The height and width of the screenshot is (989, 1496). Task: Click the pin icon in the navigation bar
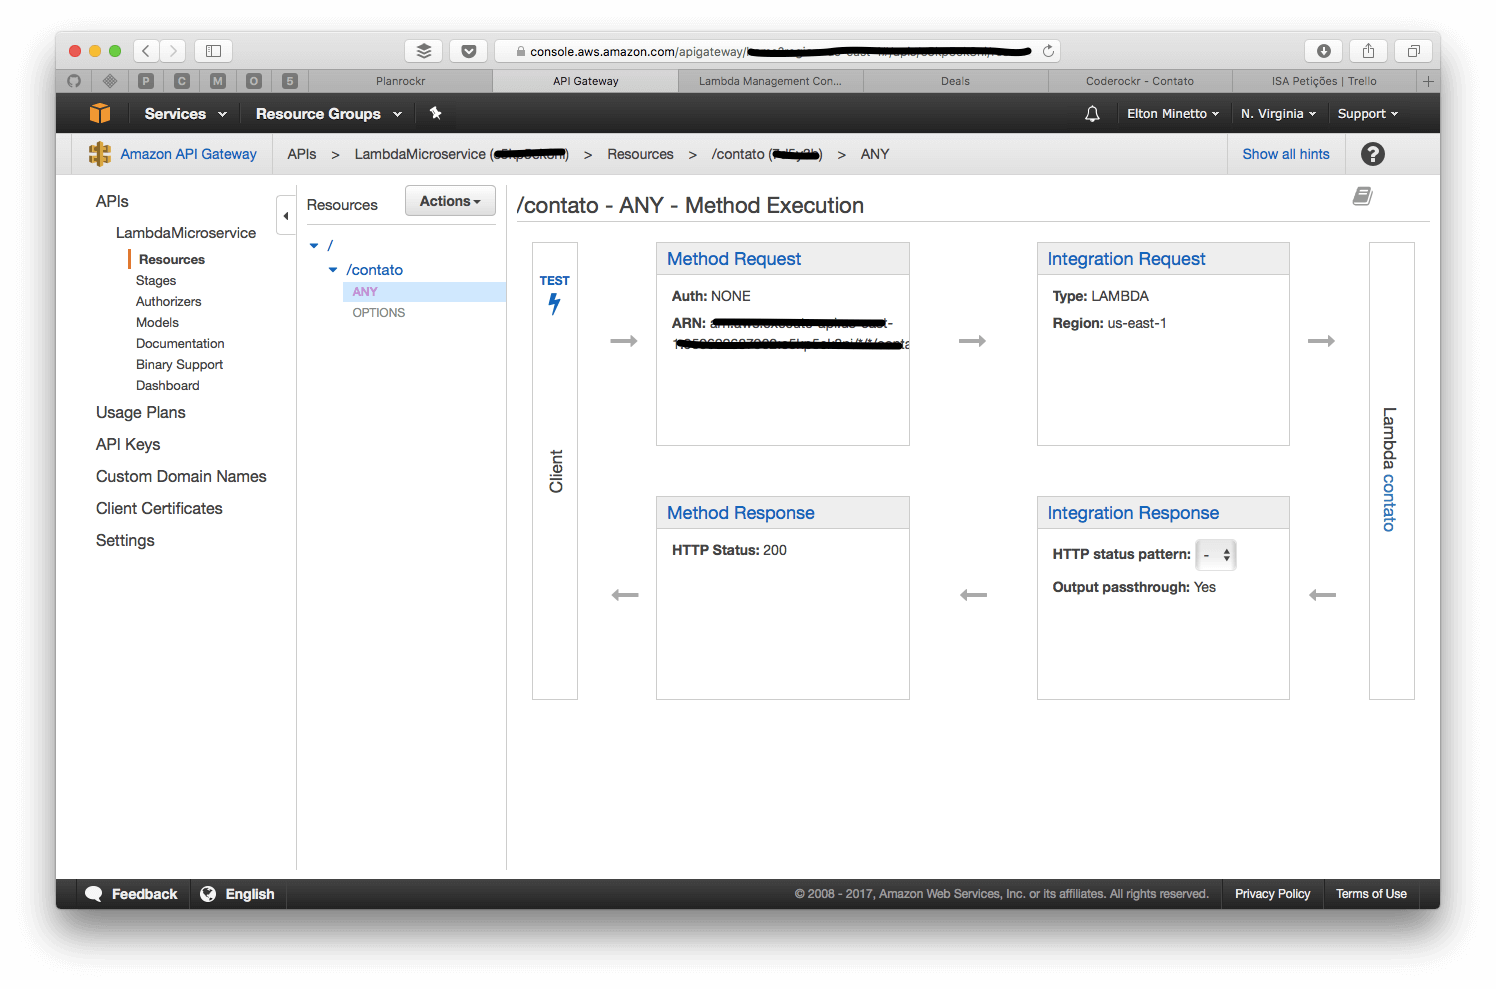435,113
